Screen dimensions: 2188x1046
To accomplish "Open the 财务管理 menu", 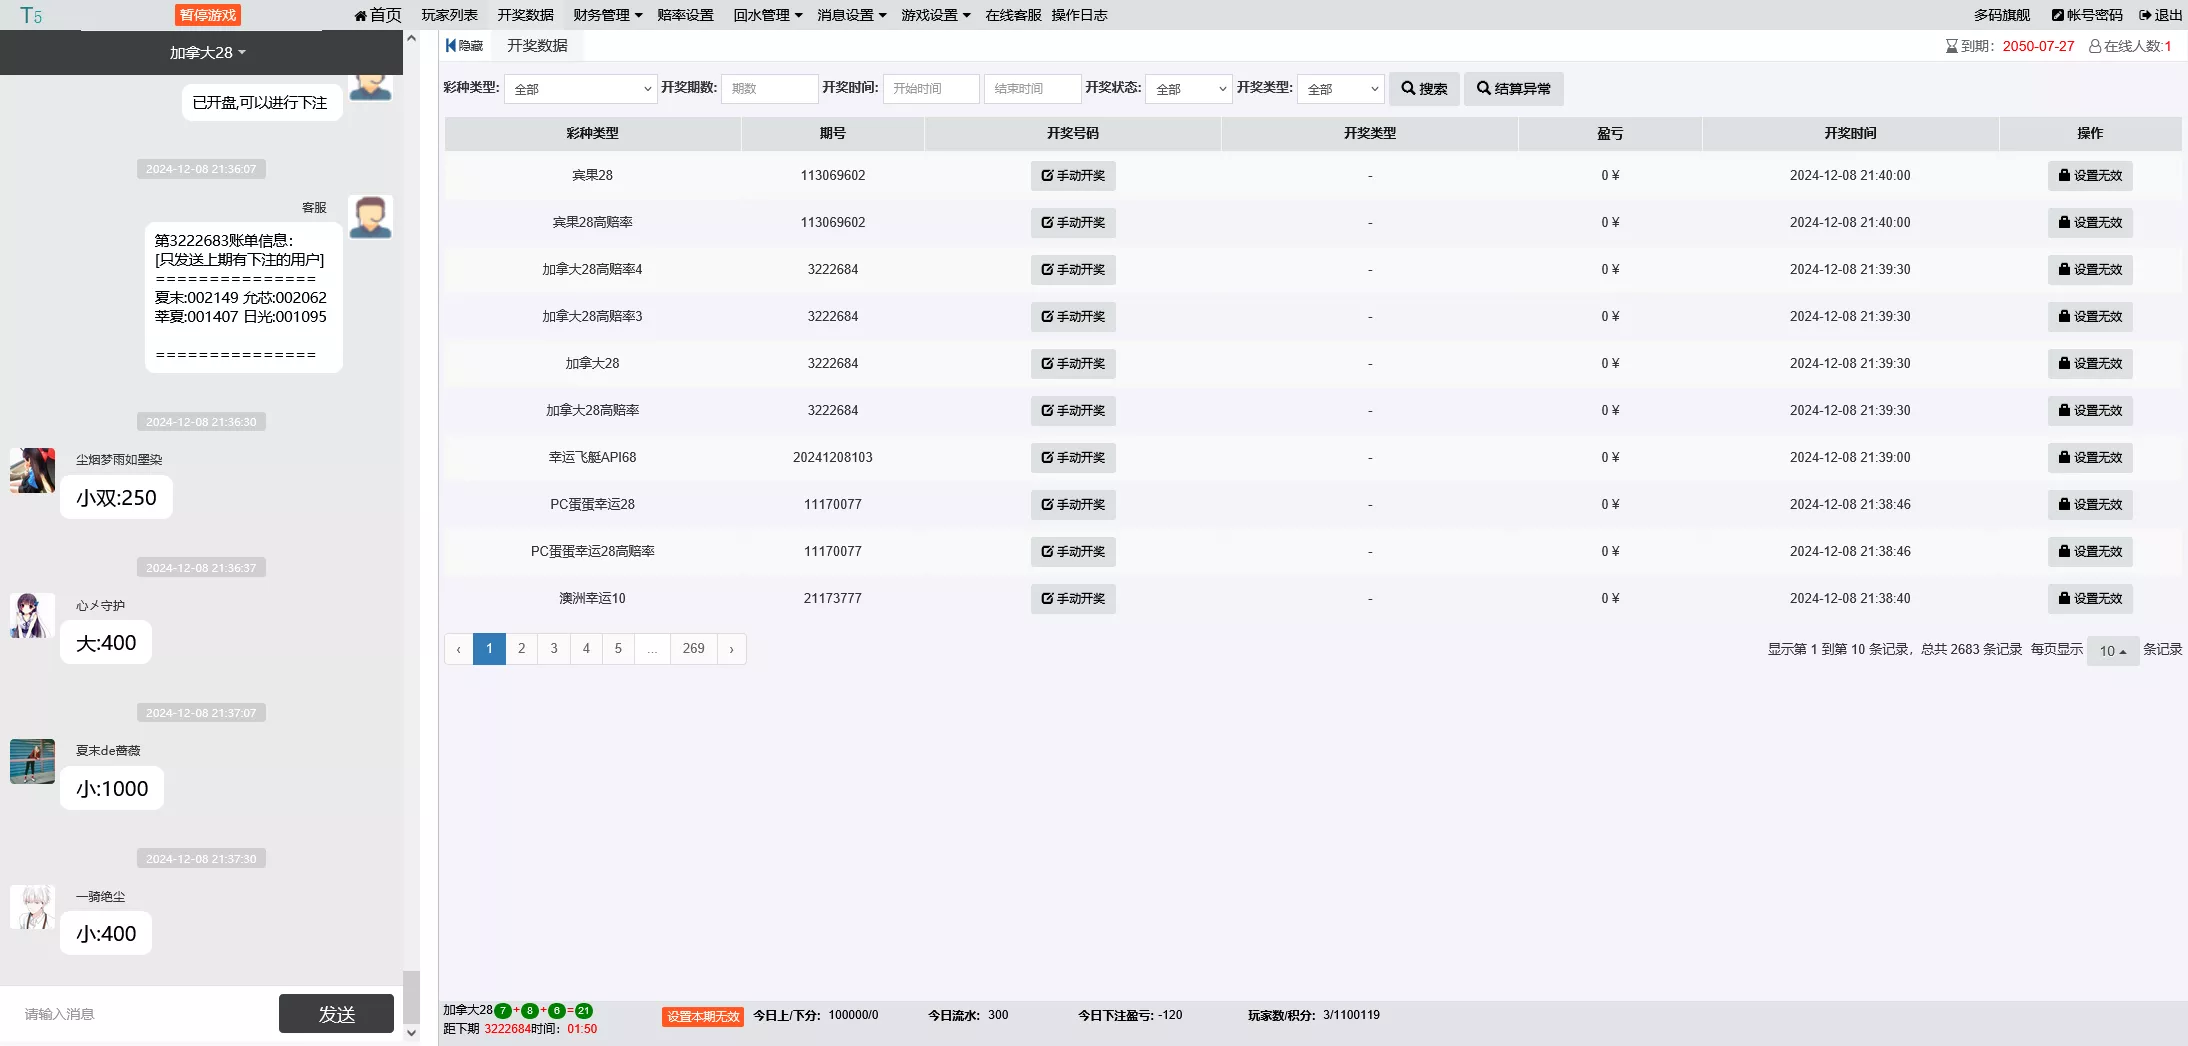I will 607,15.
